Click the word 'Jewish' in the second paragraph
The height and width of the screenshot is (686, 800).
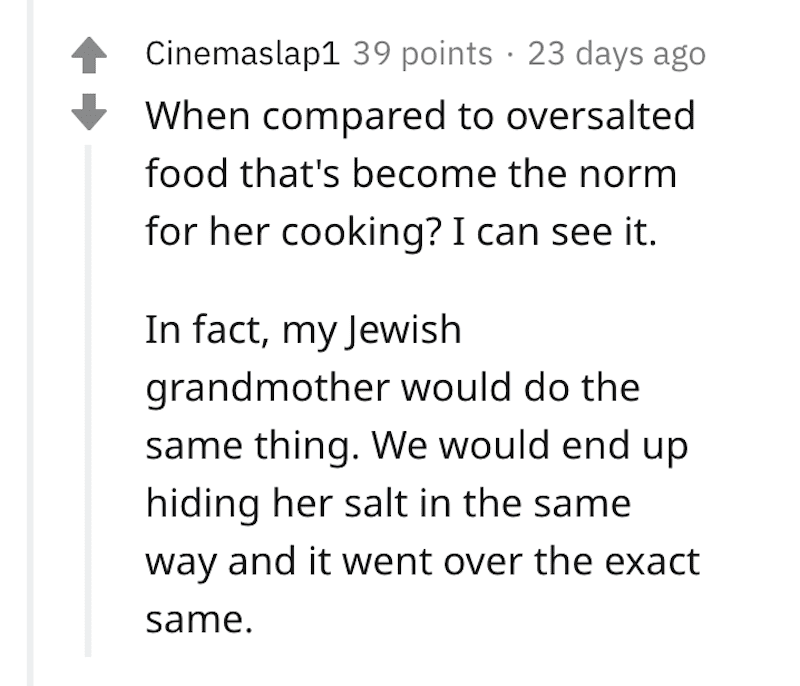click(x=403, y=330)
